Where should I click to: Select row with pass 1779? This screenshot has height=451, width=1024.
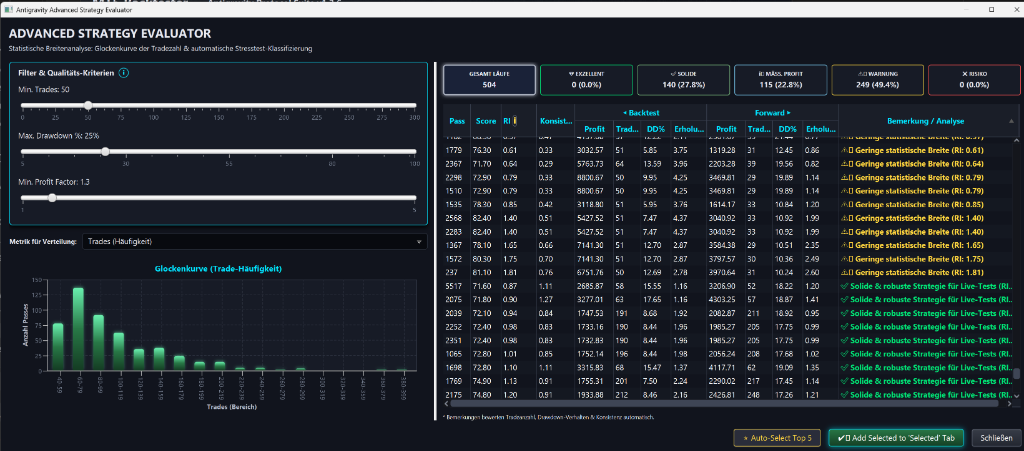tap(727, 150)
